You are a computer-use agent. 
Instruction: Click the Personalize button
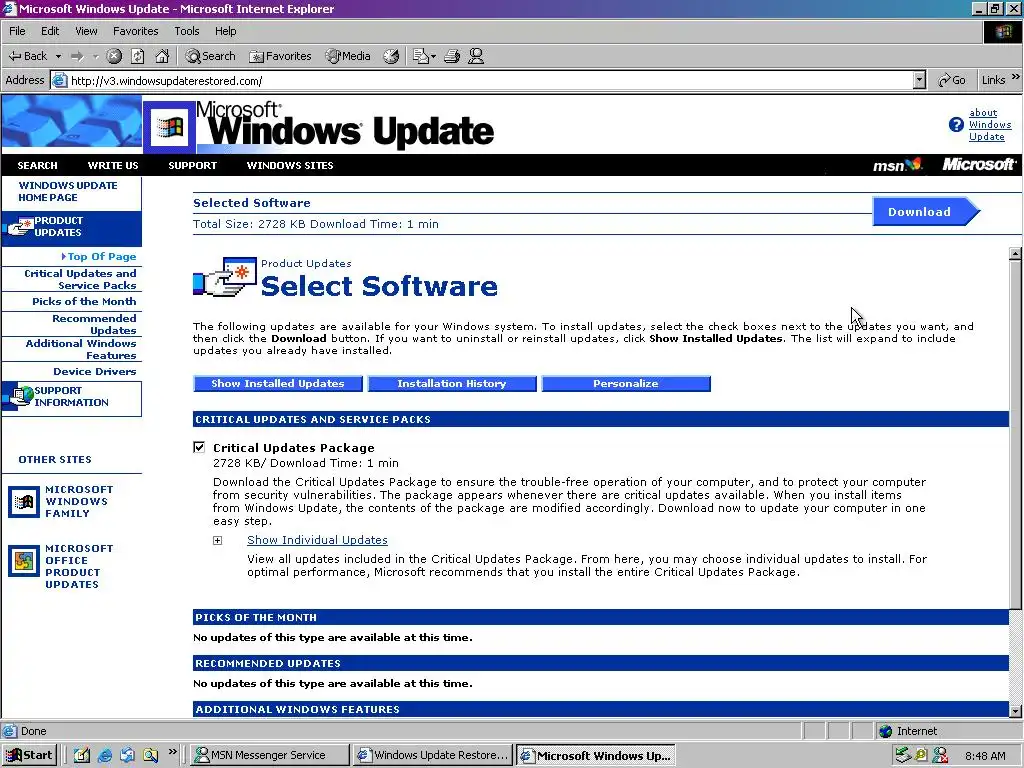click(x=626, y=383)
